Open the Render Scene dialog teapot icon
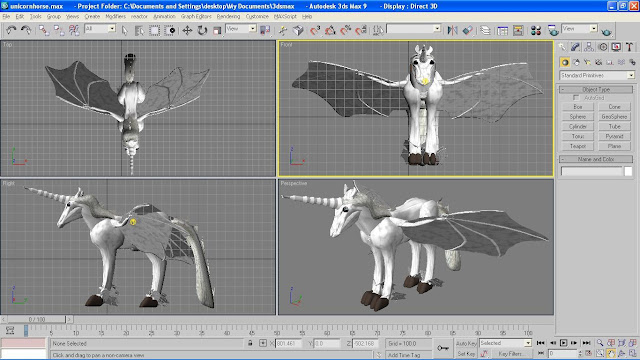The height and width of the screenshot is (360, 640). tap(553, 30)
